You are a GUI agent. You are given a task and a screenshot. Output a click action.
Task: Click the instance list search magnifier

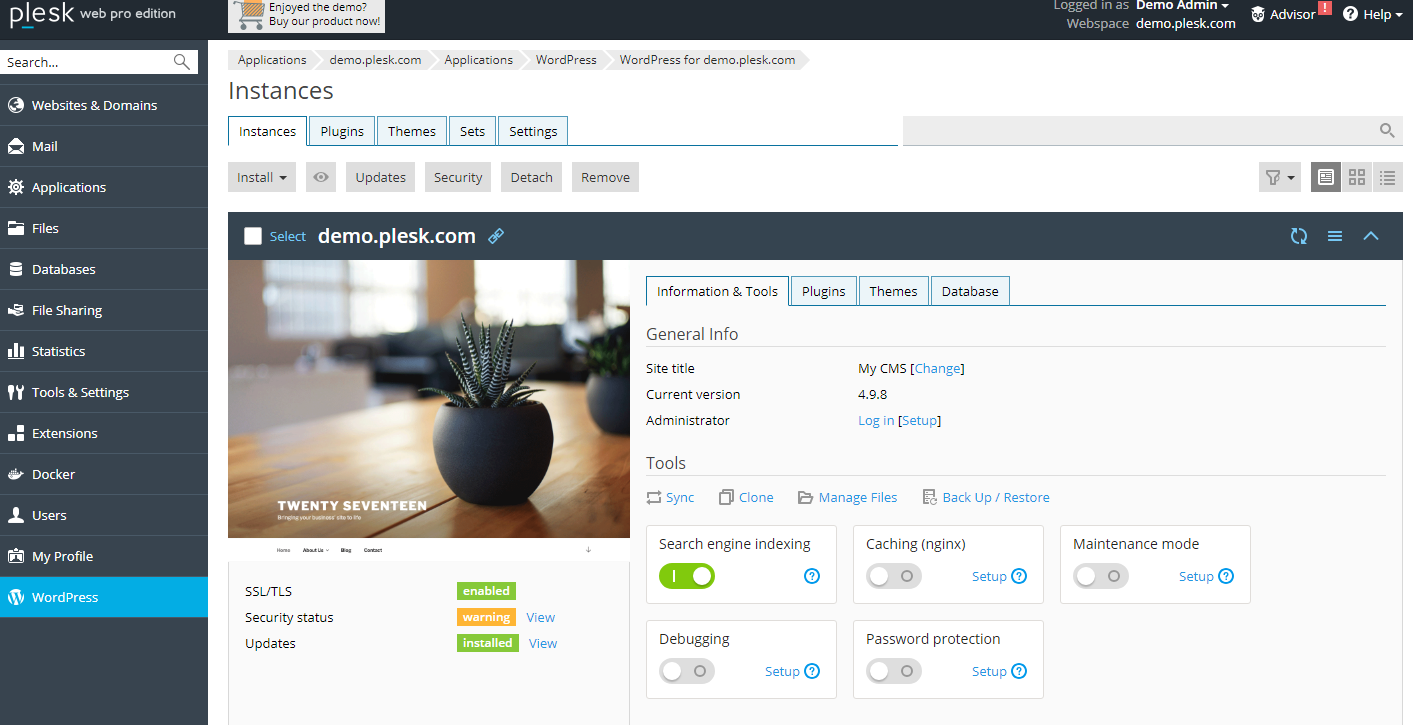pyautogui.click(x=1387, y=130)
